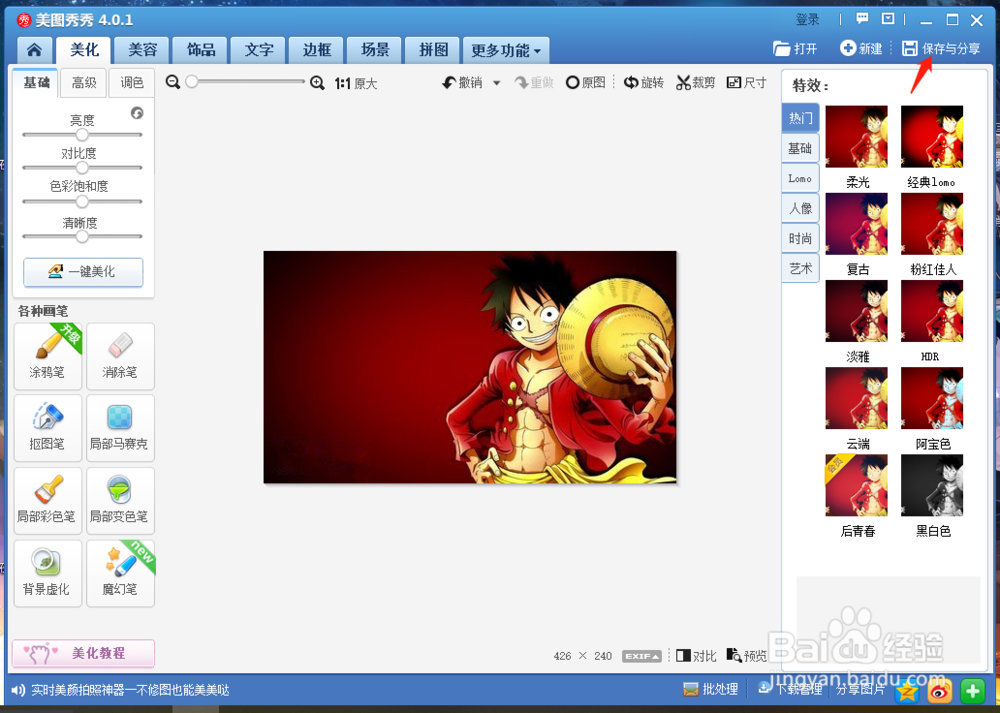Viewport: 1000px width, 713px height.
Task: Select the 魔幻笔 magic pen tool
Action: coord(120,573)
